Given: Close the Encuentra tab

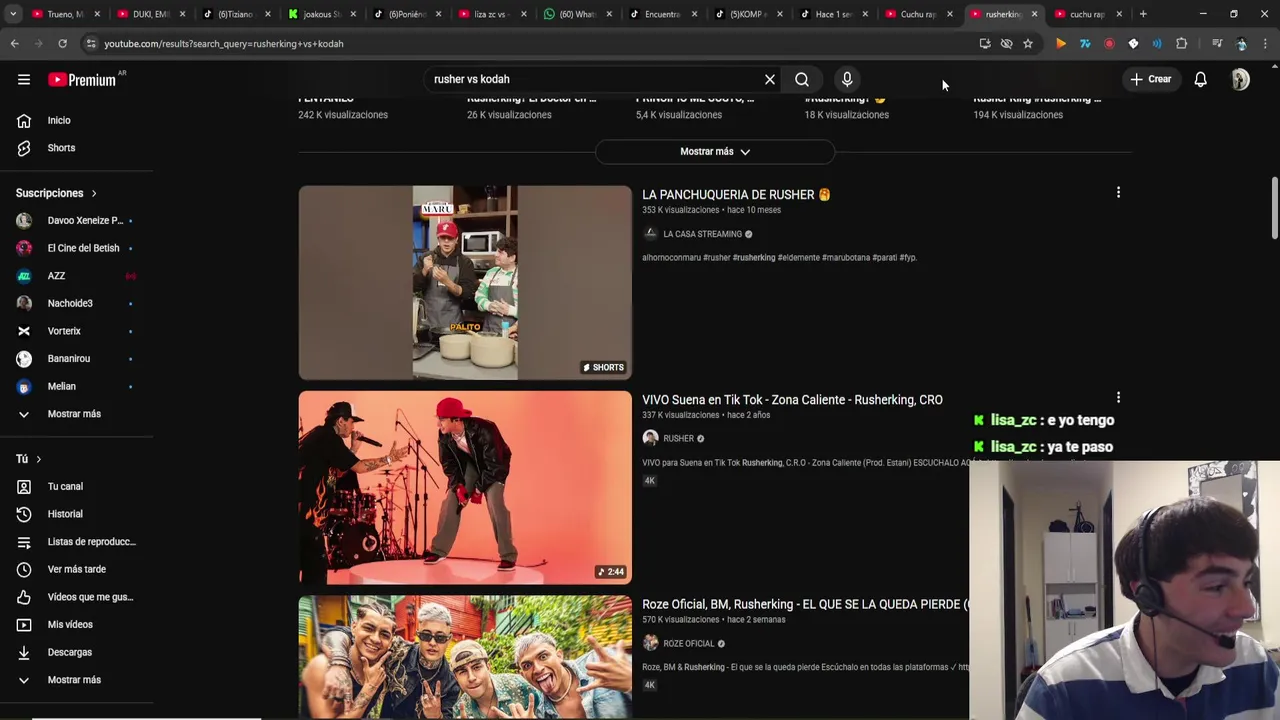Looking at the screenshot, I should click(x=694, y=14).
